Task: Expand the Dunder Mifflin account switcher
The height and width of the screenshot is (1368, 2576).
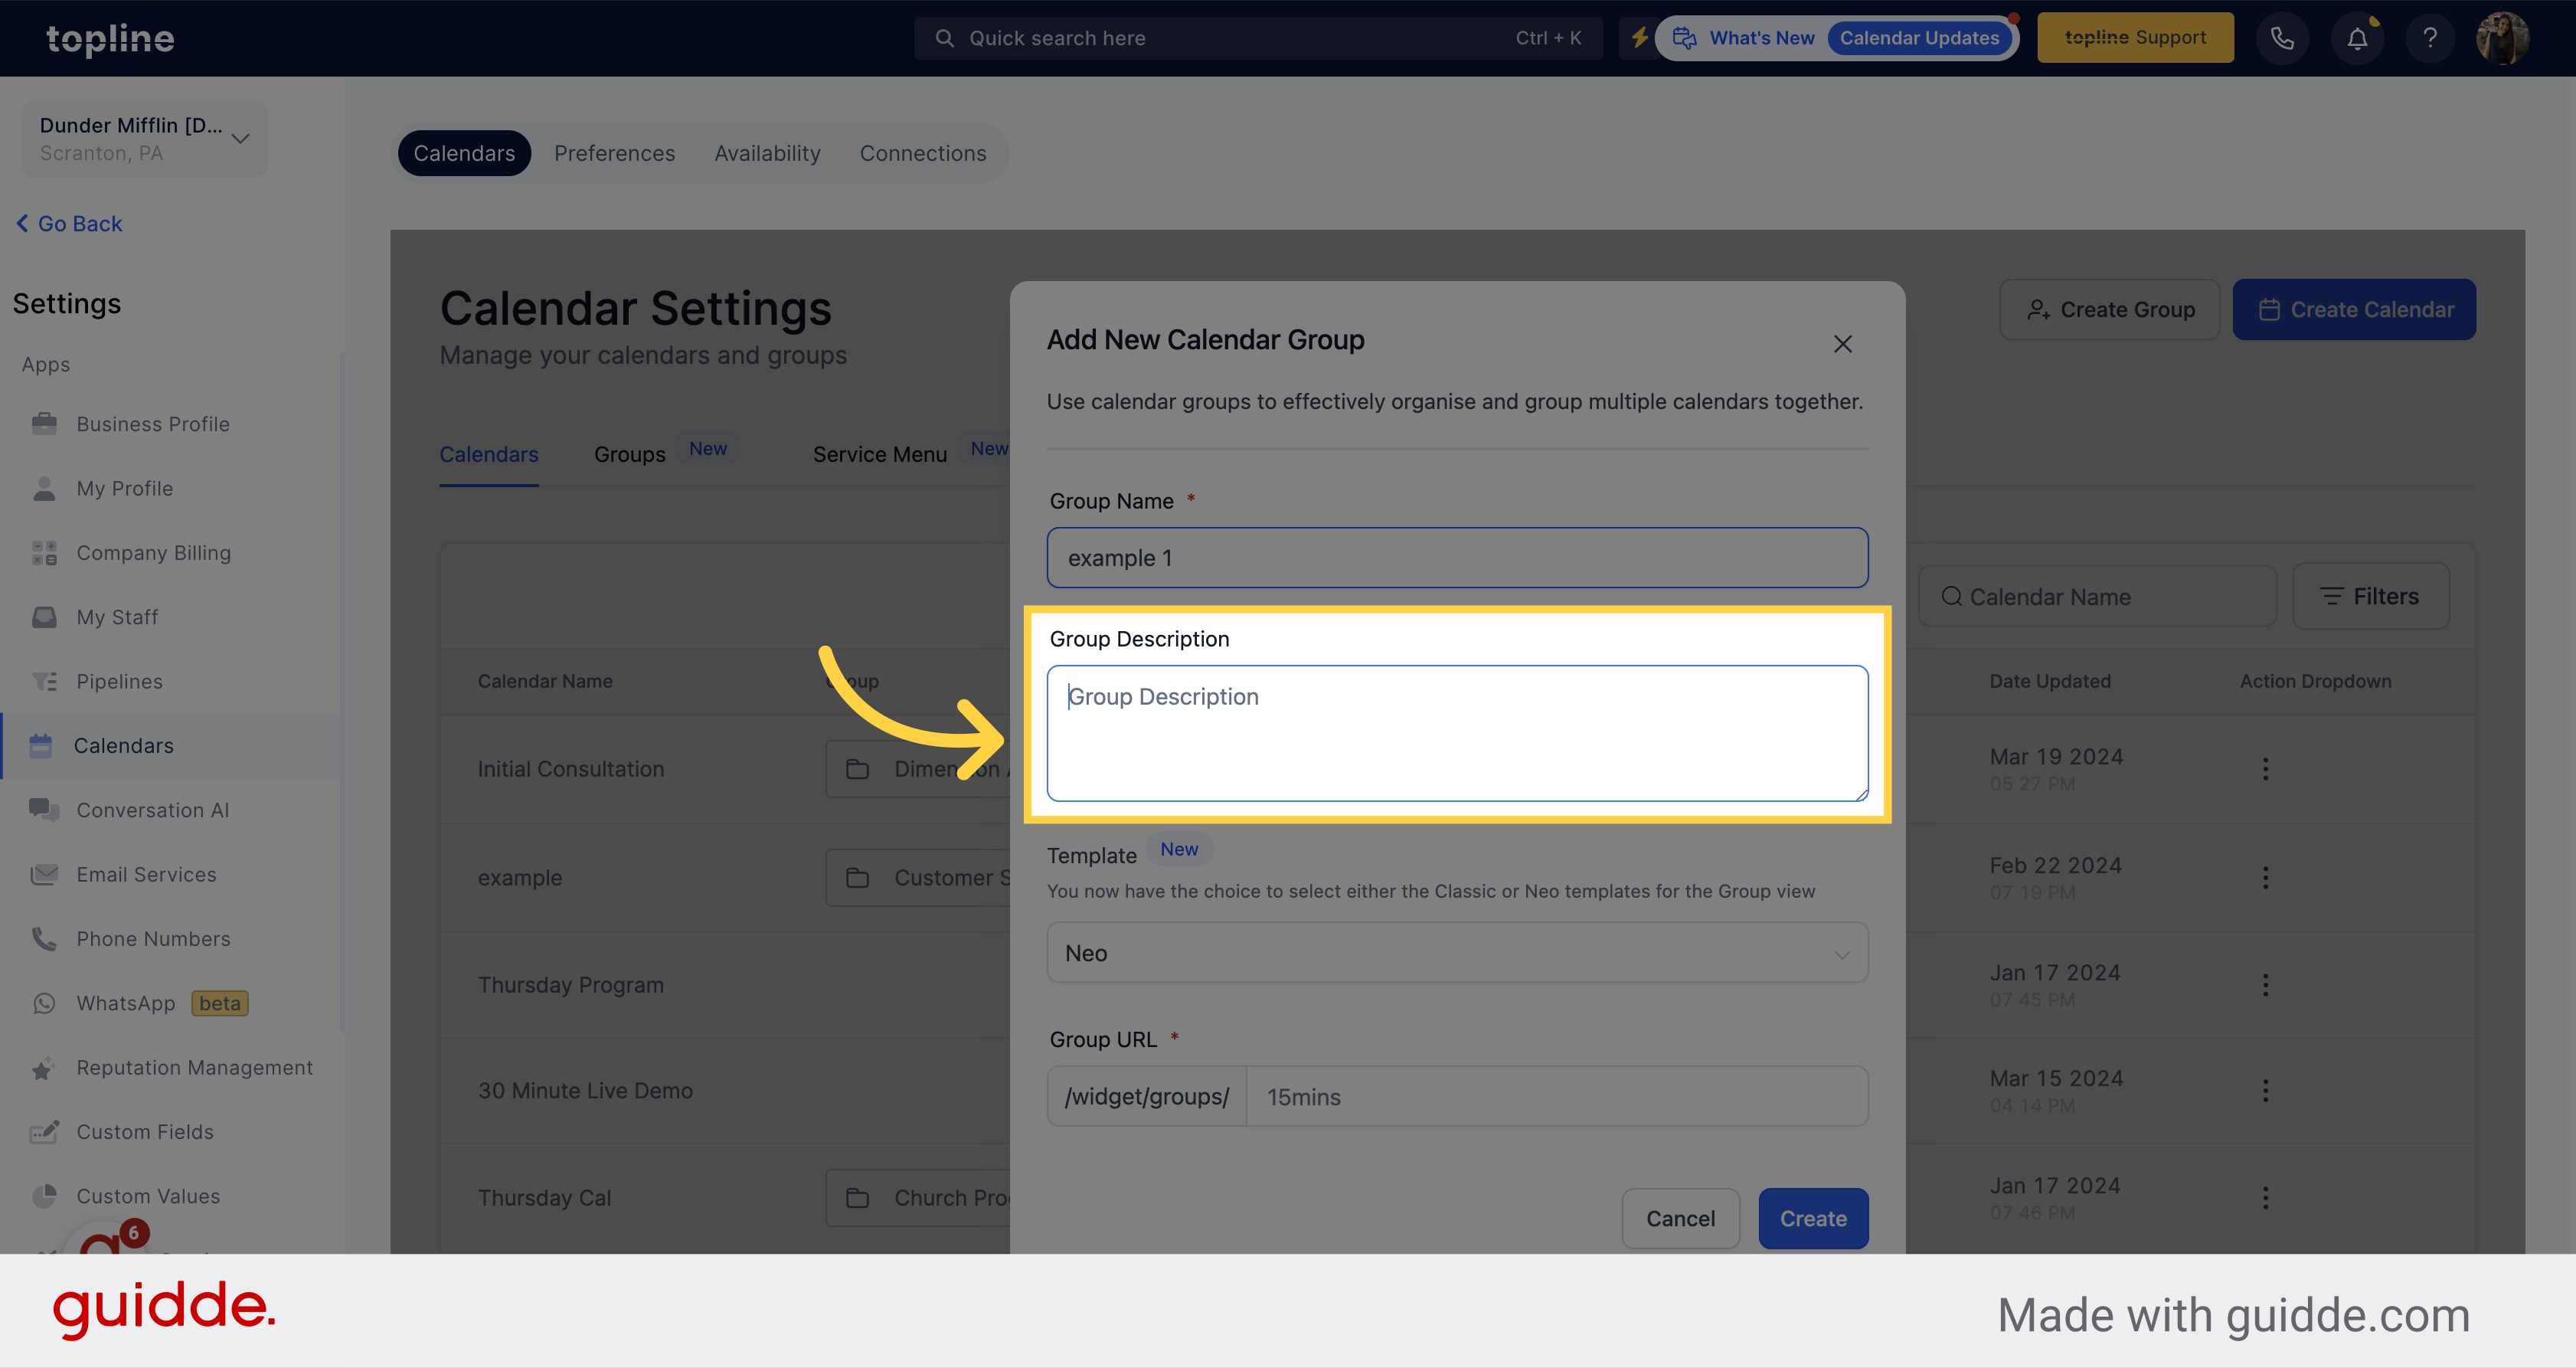Action: coord(144,139)
